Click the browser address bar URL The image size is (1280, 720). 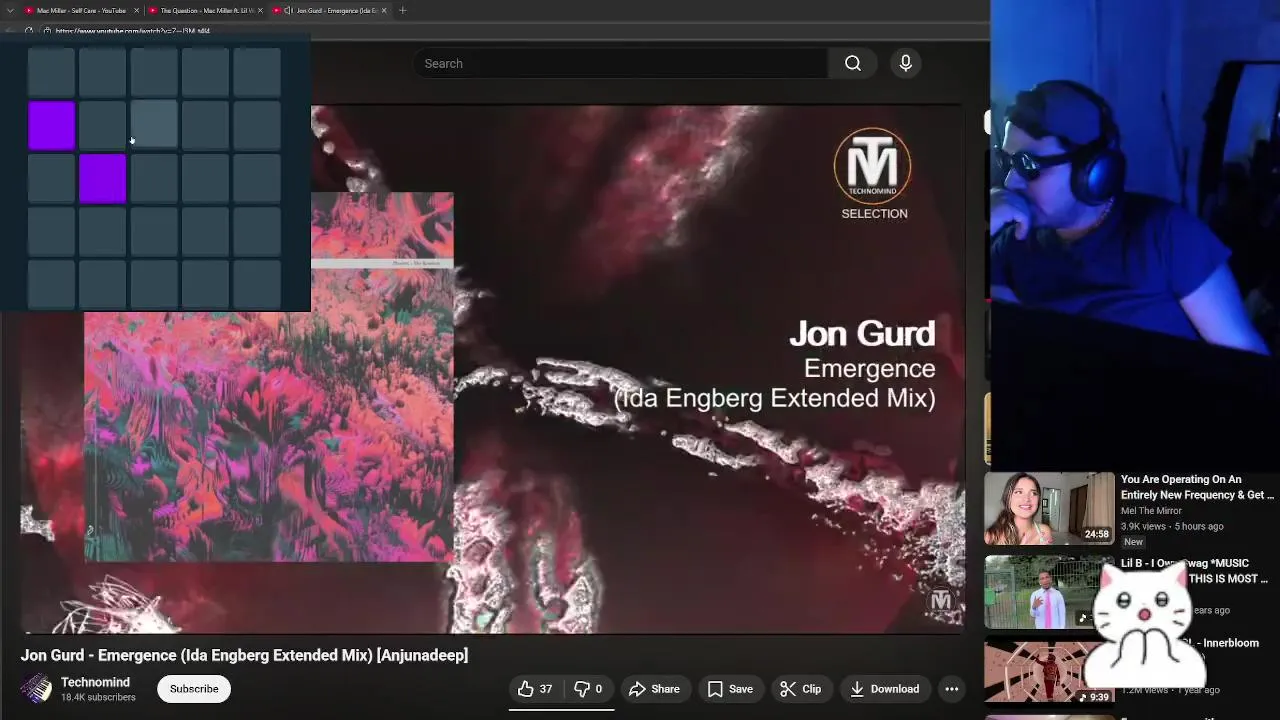pyautogui.click(x=132, y=31)
